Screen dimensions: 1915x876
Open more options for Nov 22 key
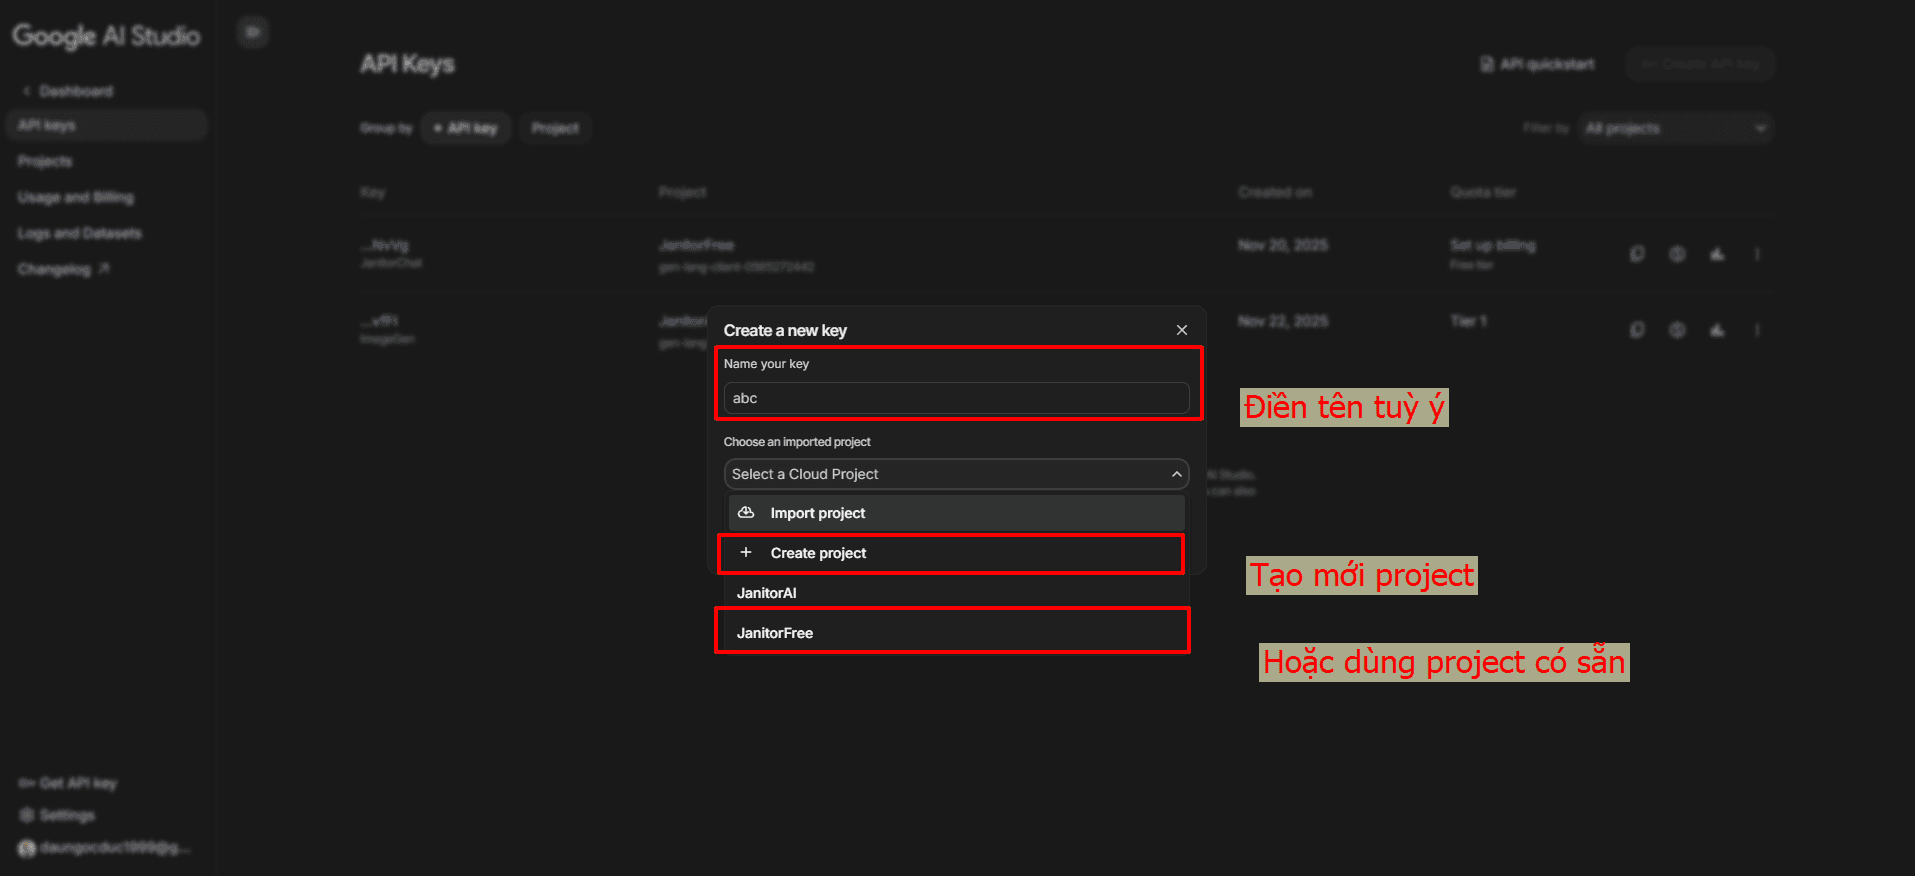pos(1757,330)
